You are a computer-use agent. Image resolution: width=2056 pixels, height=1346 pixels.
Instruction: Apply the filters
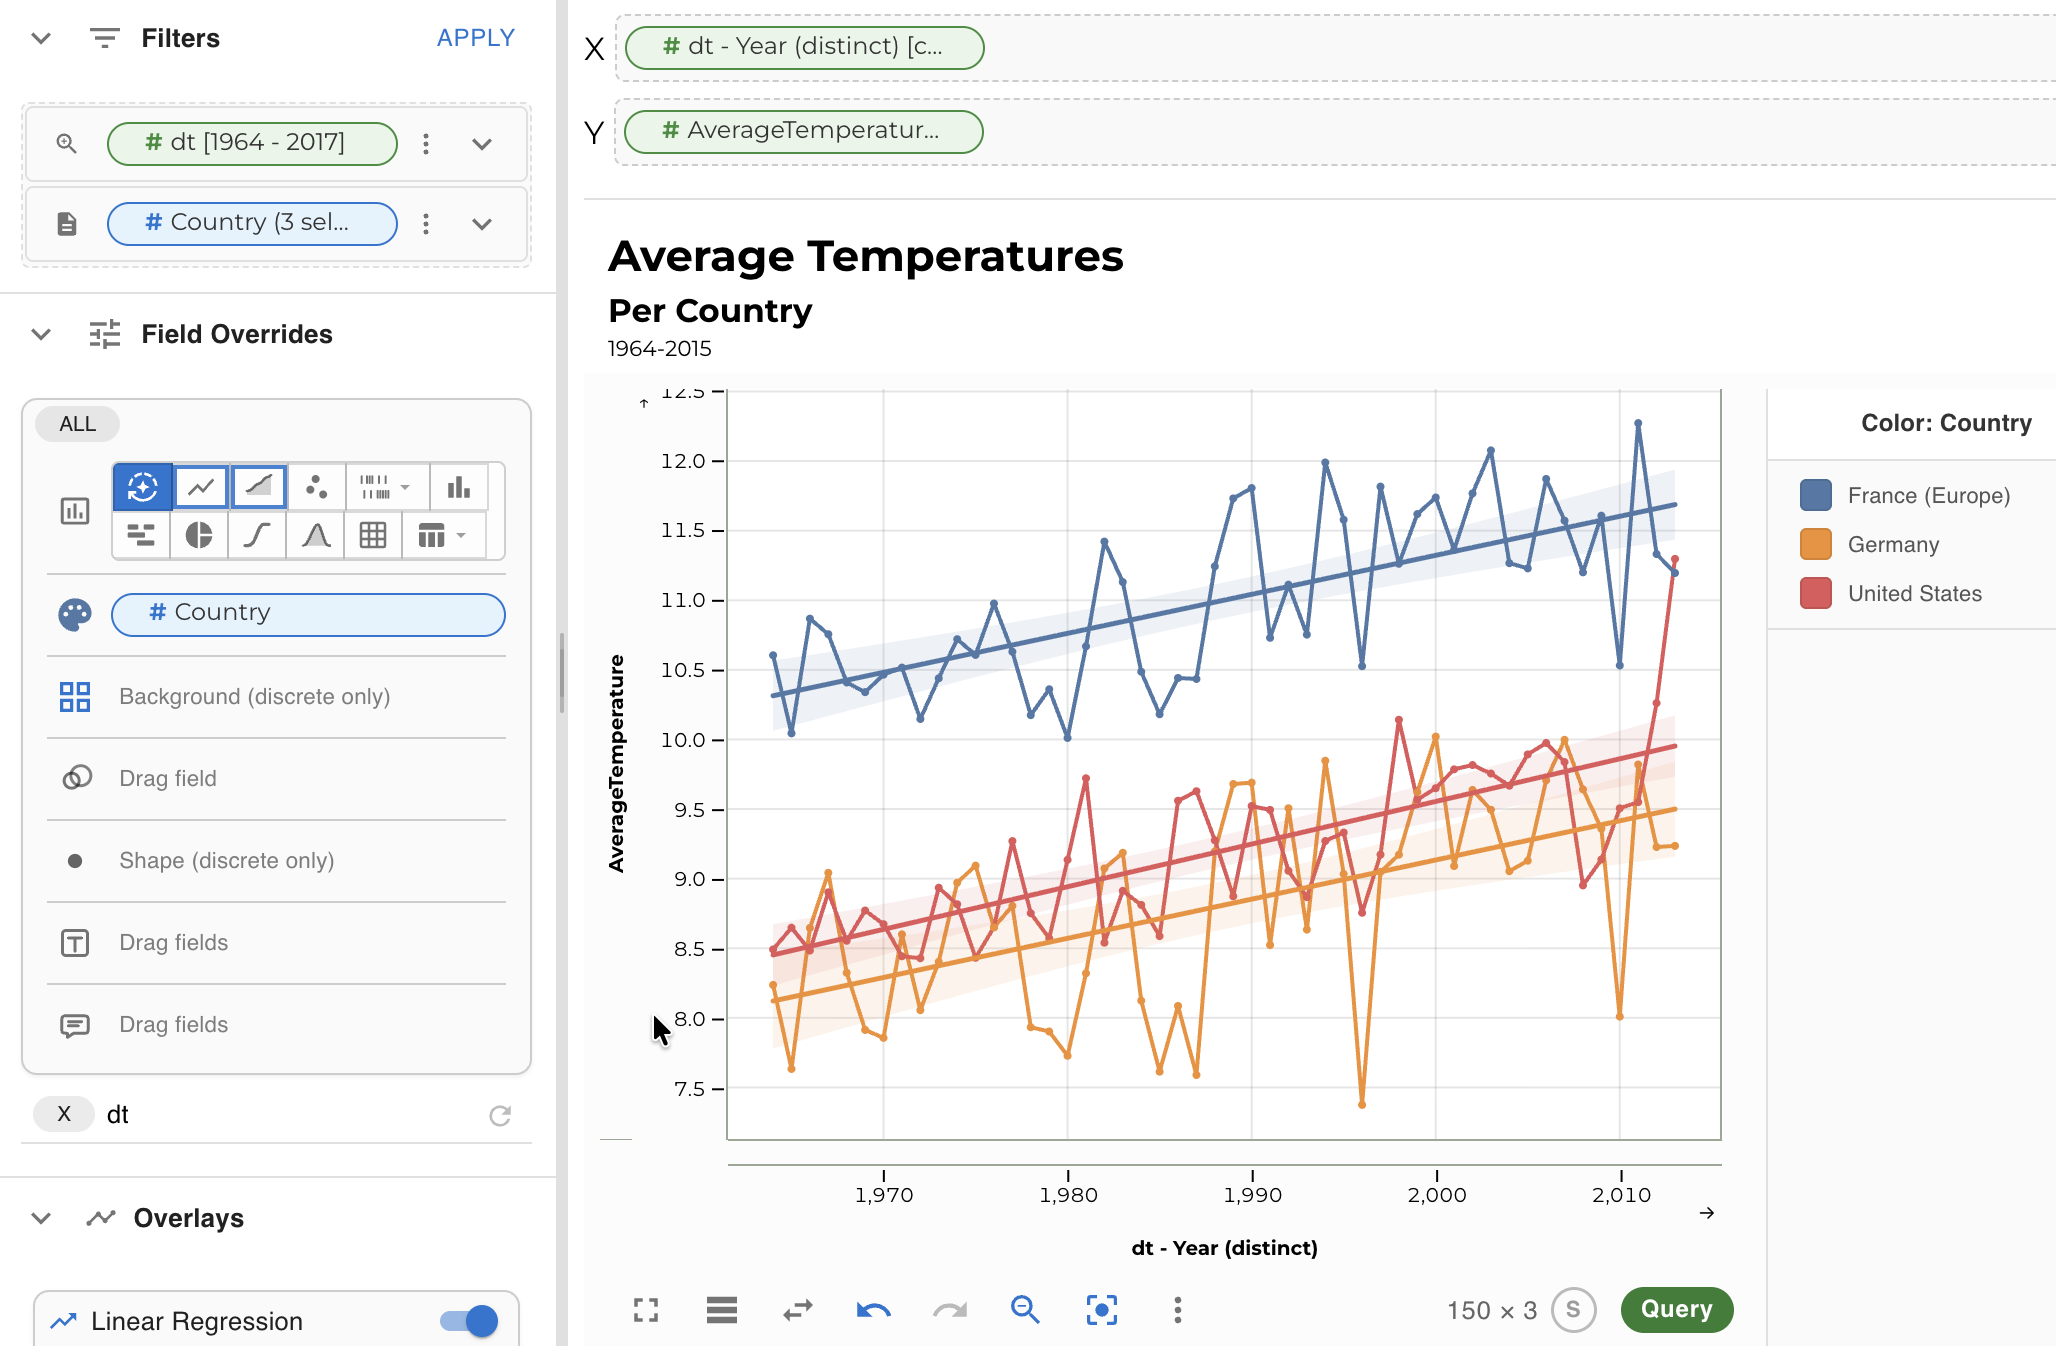[x=476, y=38]
